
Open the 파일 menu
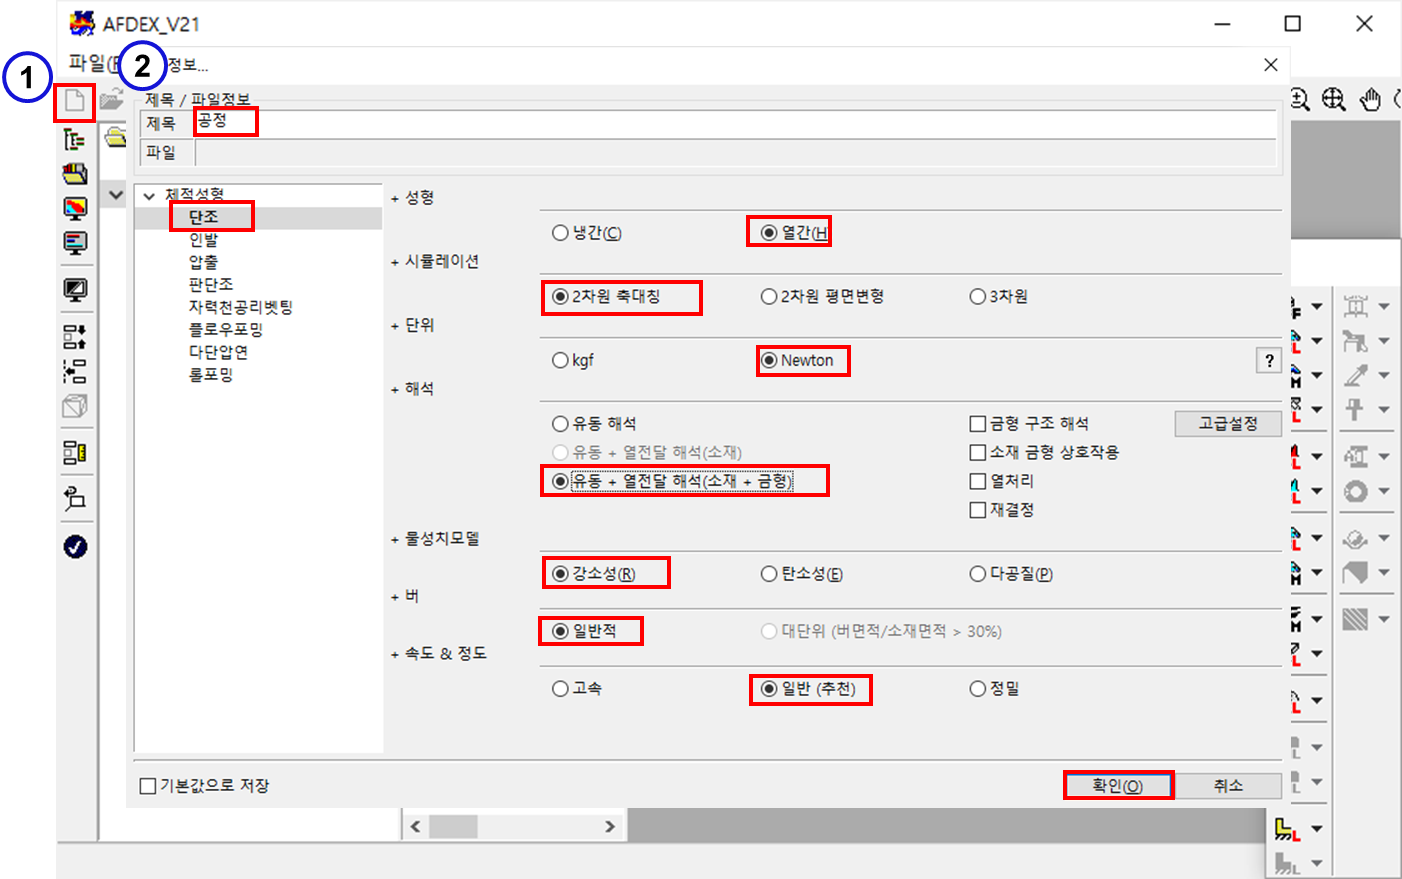click(88, 64)
